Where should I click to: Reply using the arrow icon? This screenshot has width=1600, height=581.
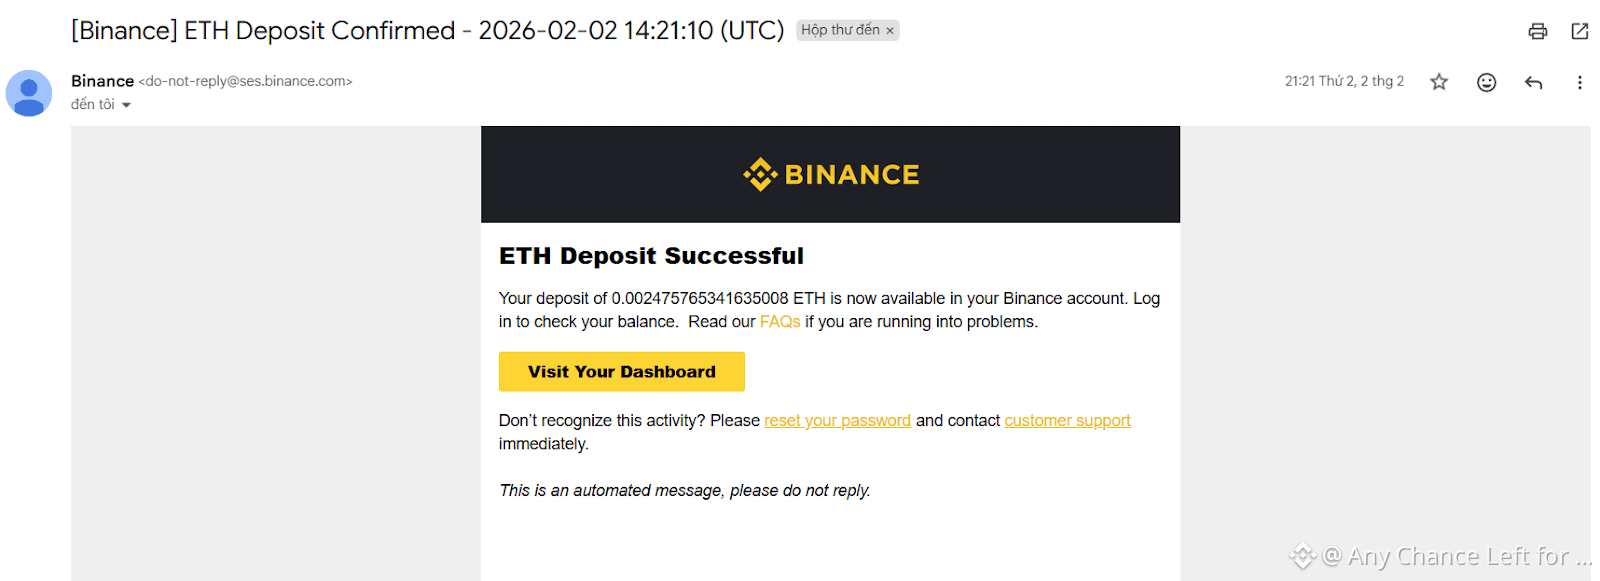pos(1533,82)
